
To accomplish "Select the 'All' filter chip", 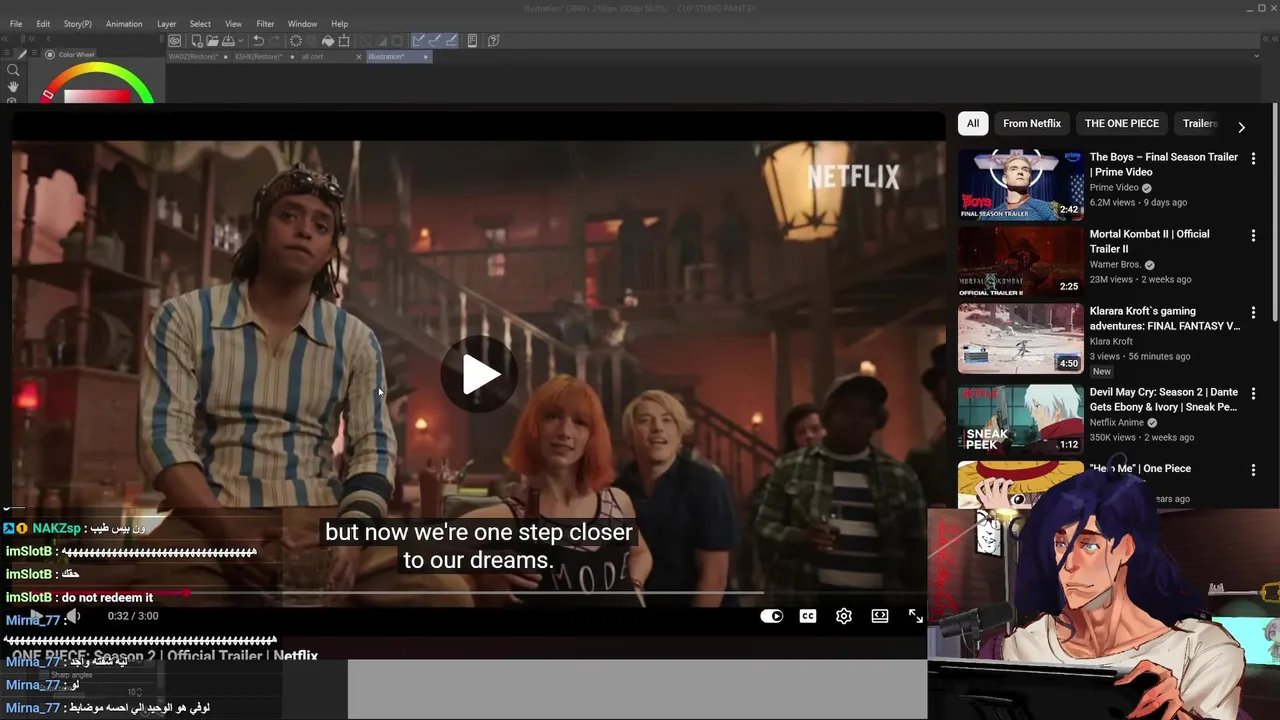I will point(972,123).
